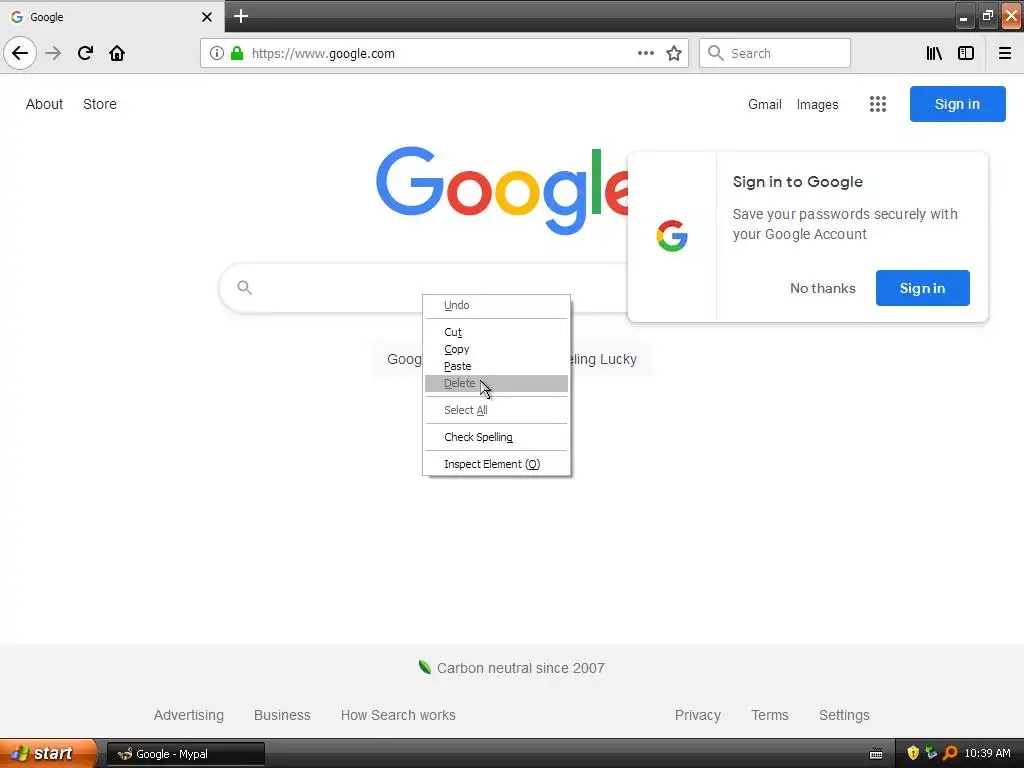The width and height of the screenshot is (1024, 768).
Task: Bookmark this page with the star icon
Action: coord(674,53)
